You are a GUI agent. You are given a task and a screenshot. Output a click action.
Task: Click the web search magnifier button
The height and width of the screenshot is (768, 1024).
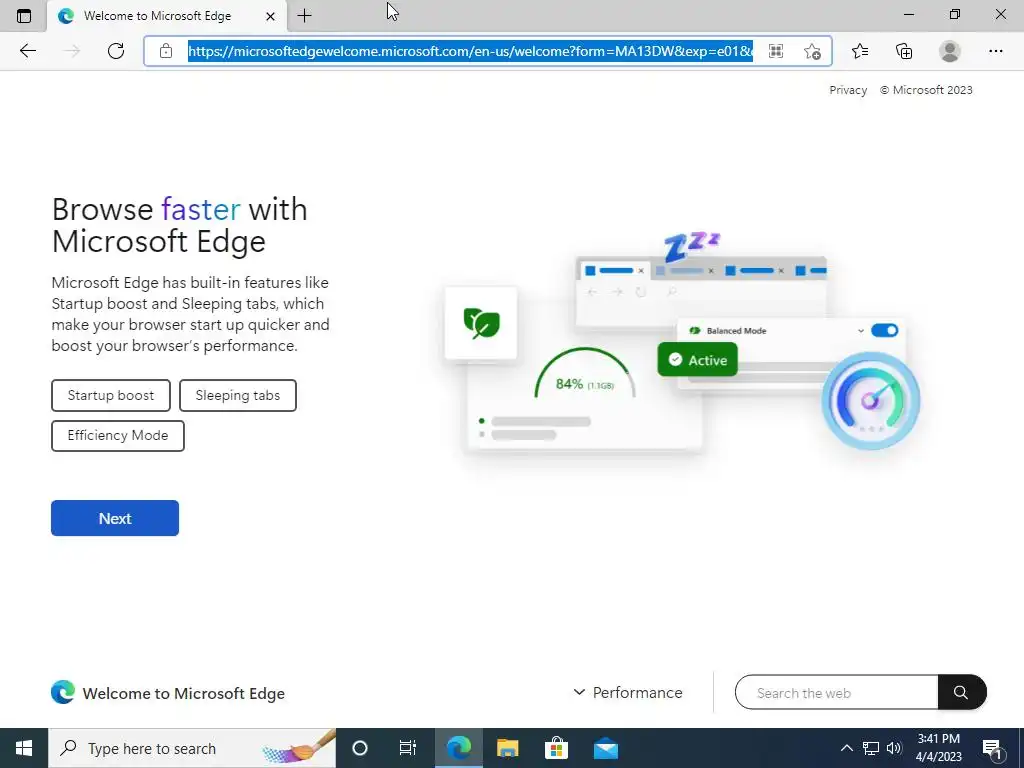(x=961, y=692)
